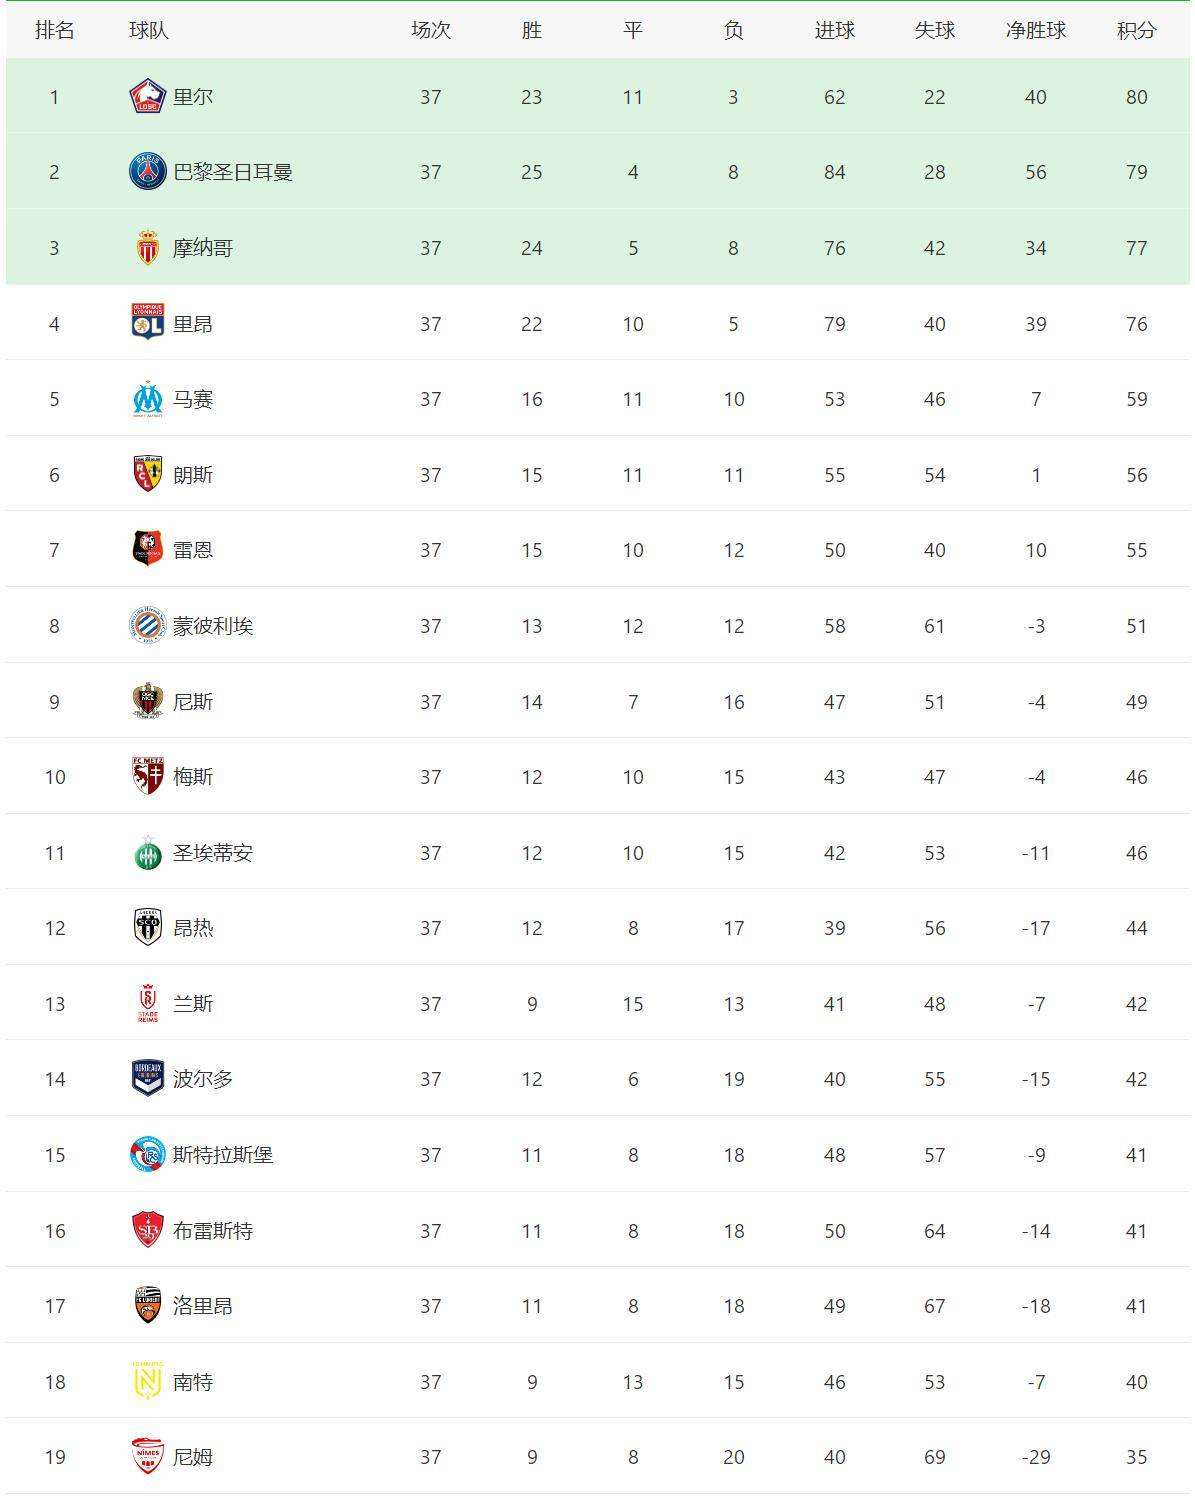Open the Paris Saint-Germain club logo
Viewport: 1195px width, 1501px height.
click(x=148, y=172)
